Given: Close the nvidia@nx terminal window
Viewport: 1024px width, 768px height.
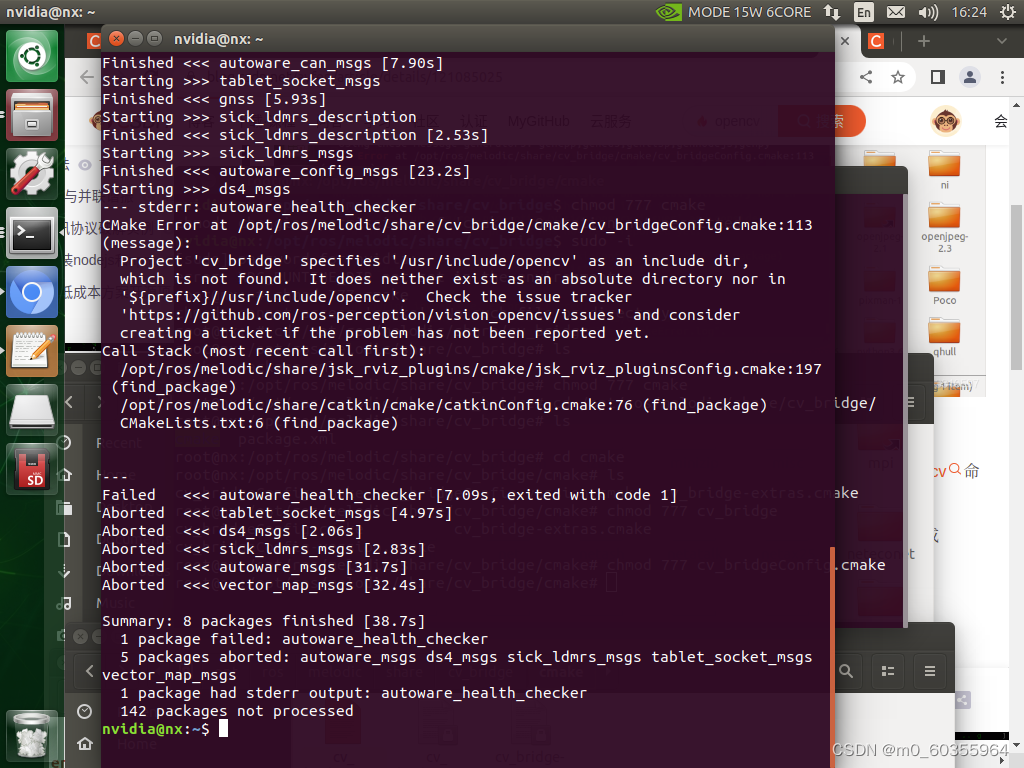Looking at the screenshot, I should (116, 39).
